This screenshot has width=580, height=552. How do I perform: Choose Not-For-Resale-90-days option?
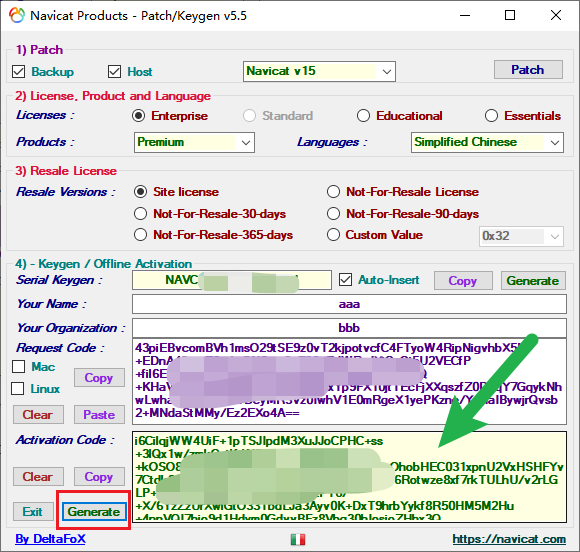point(333,213)
